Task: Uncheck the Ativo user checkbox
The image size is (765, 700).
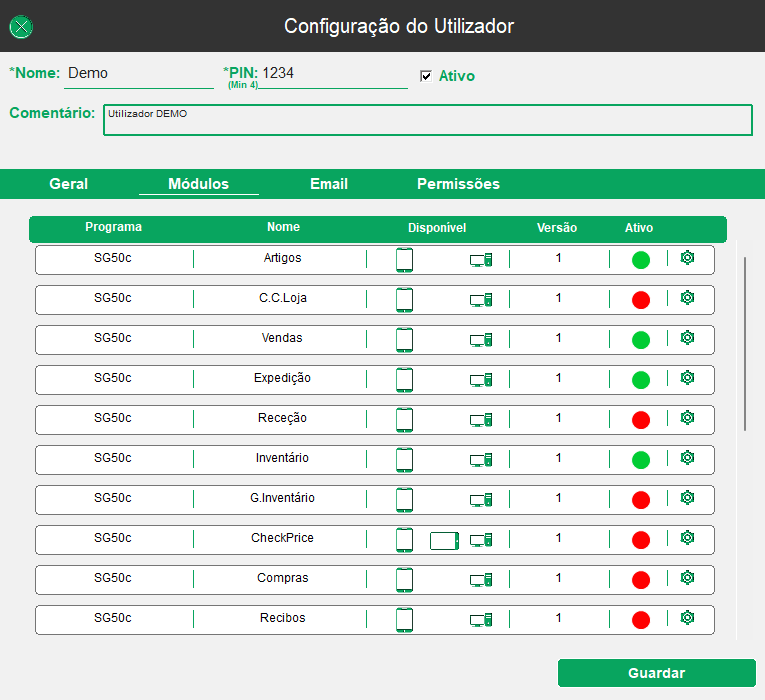Action: [x=426, y=76]
